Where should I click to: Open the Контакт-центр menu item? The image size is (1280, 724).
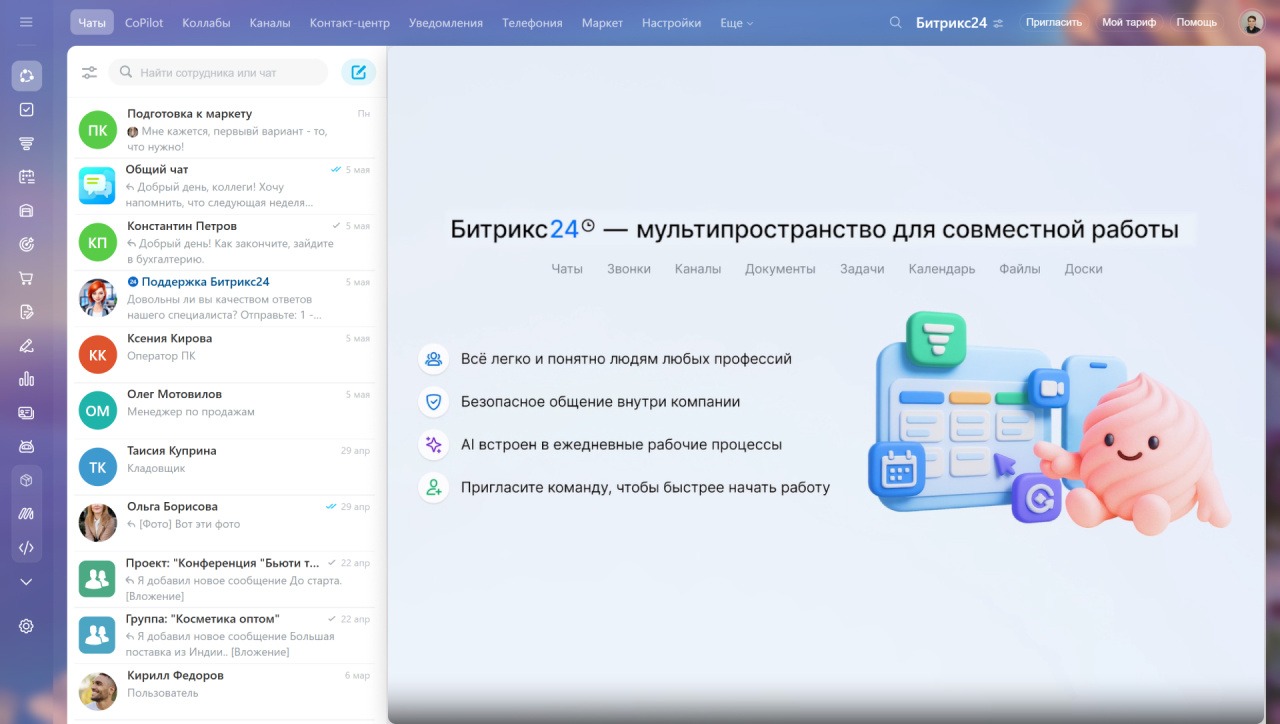click(x=349, y=22)
